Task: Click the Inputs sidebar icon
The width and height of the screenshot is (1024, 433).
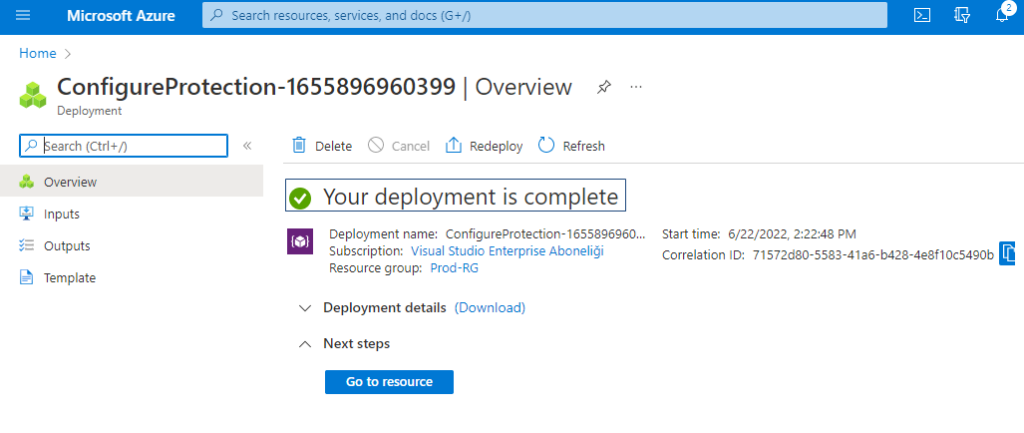Action: [27, 214]
